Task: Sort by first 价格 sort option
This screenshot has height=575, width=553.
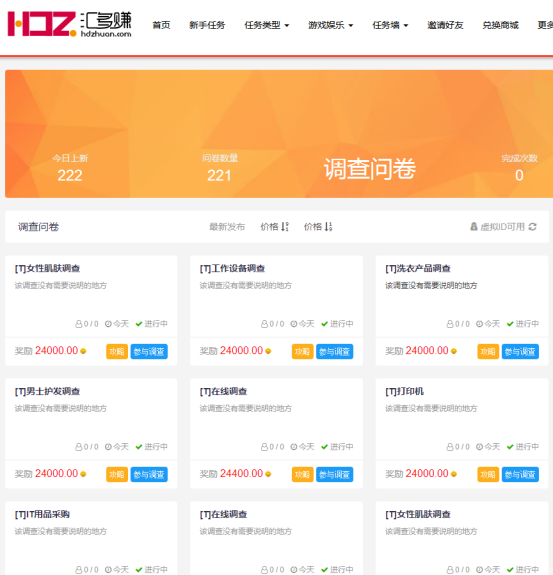Action: pos(275,227)
